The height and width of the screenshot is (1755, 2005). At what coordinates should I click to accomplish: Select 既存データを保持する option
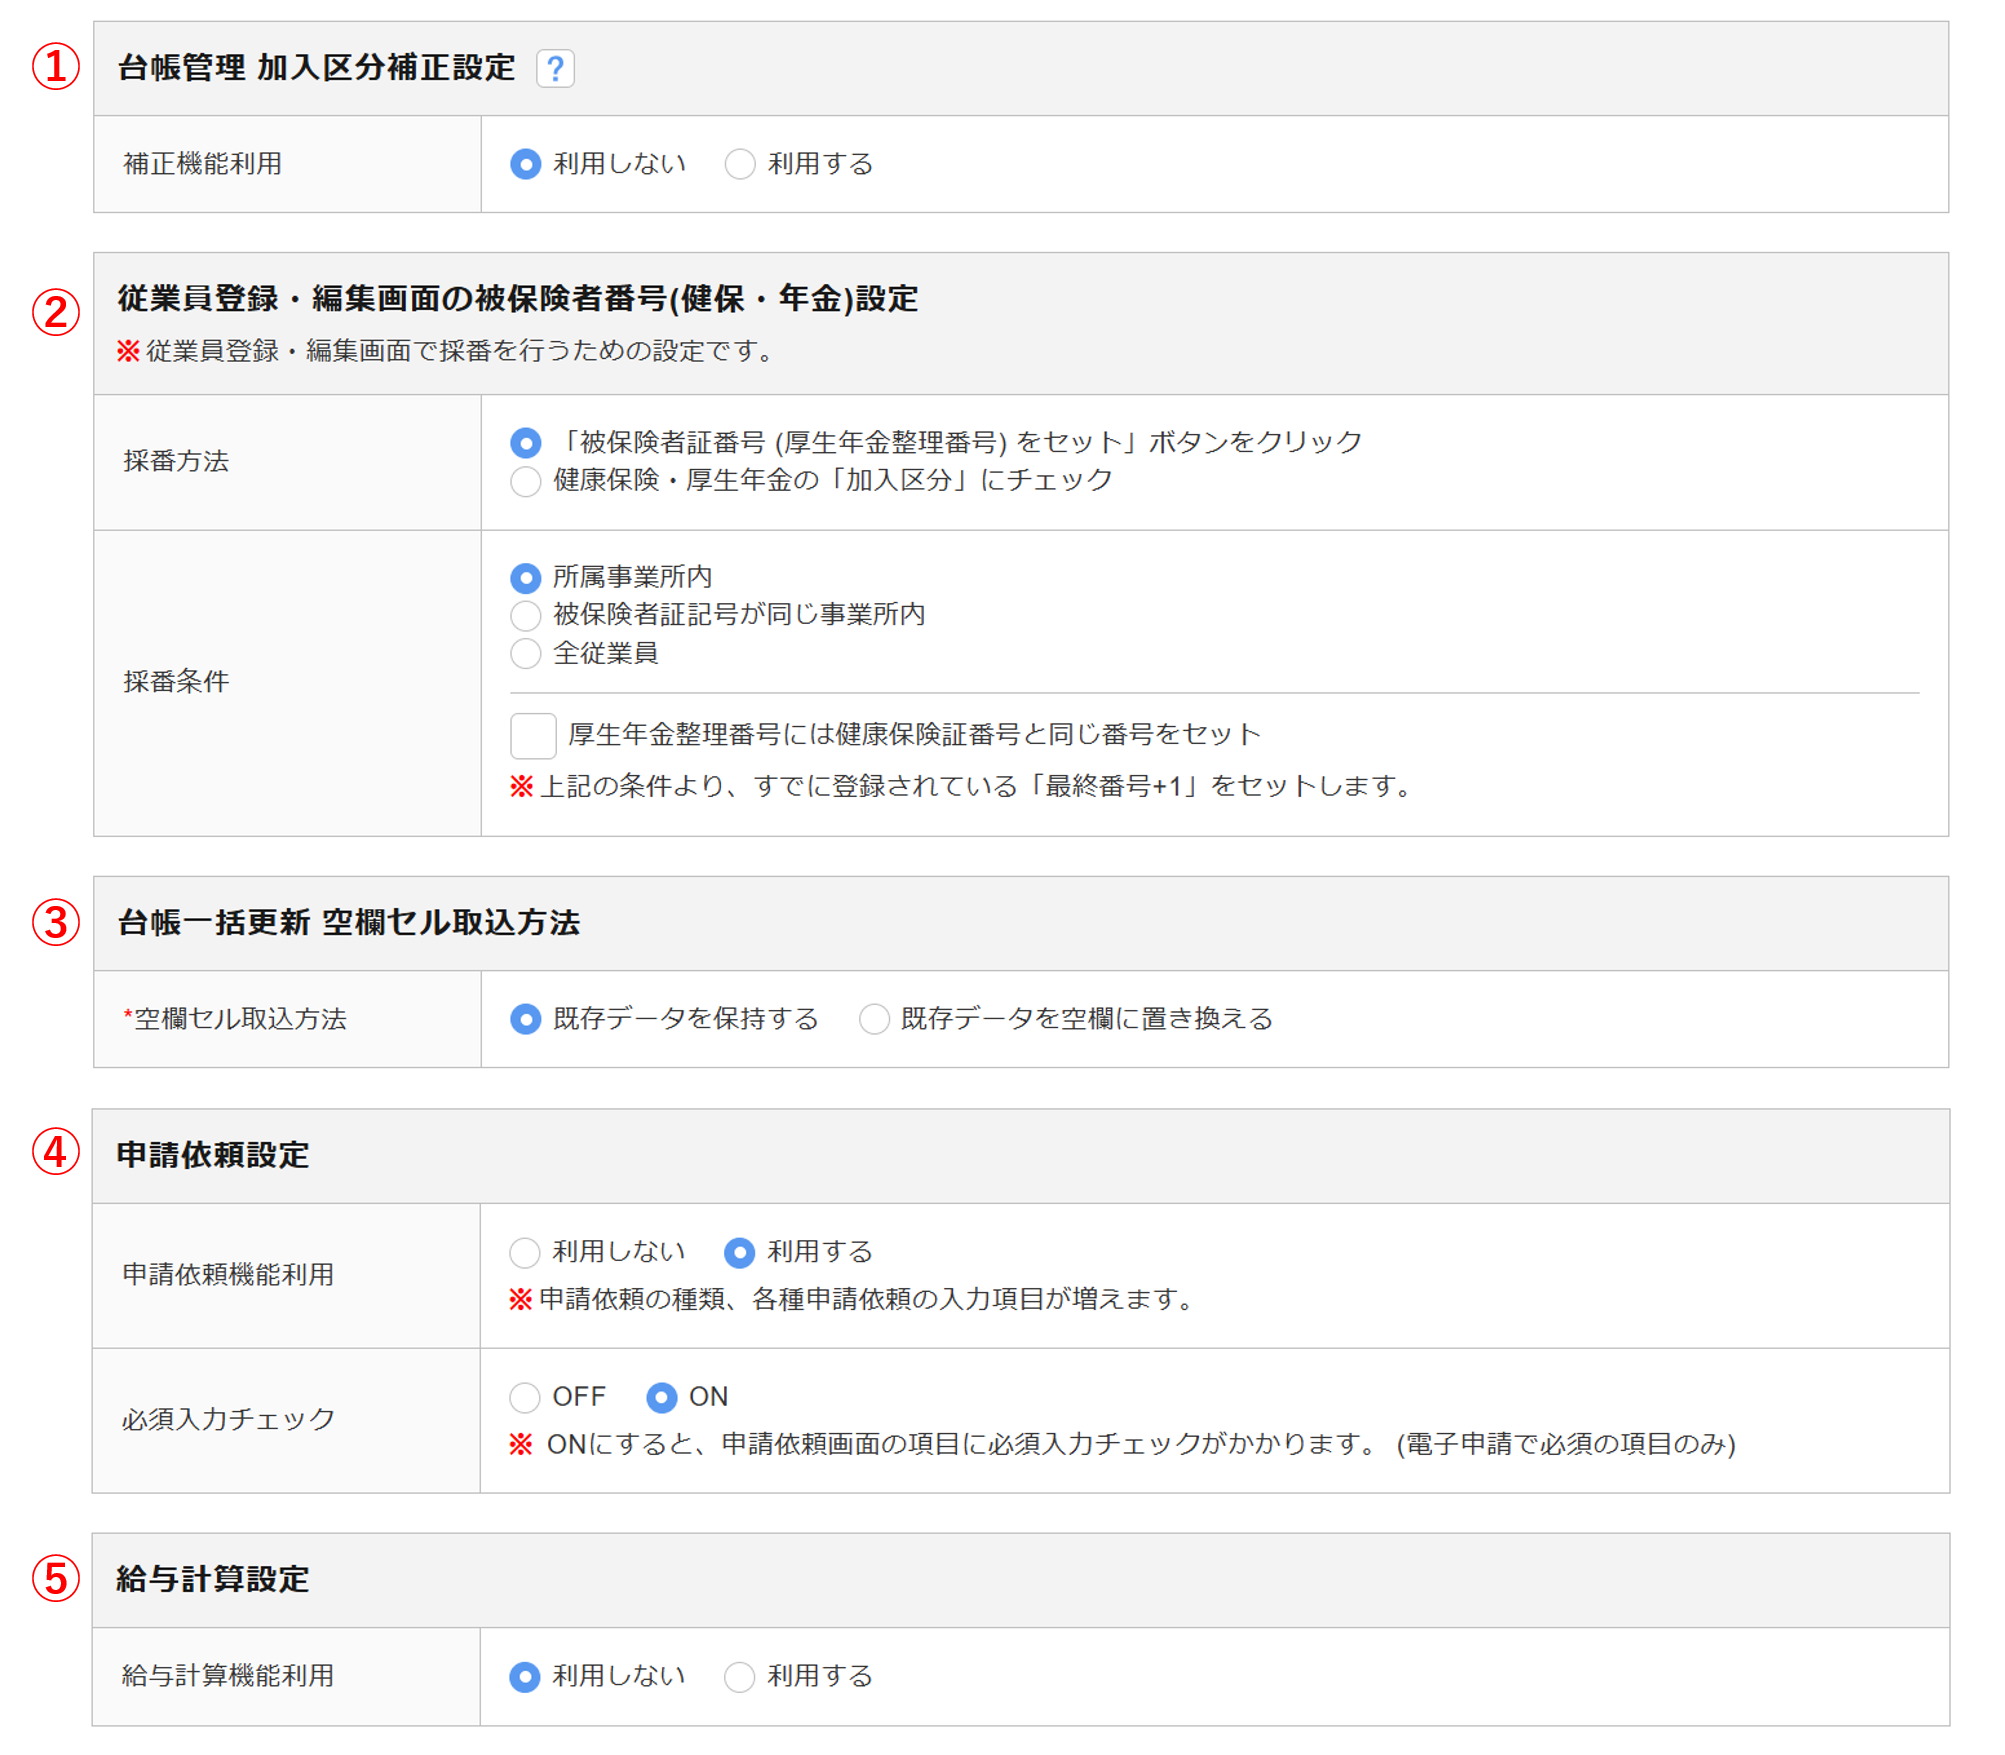point(525,1019)
